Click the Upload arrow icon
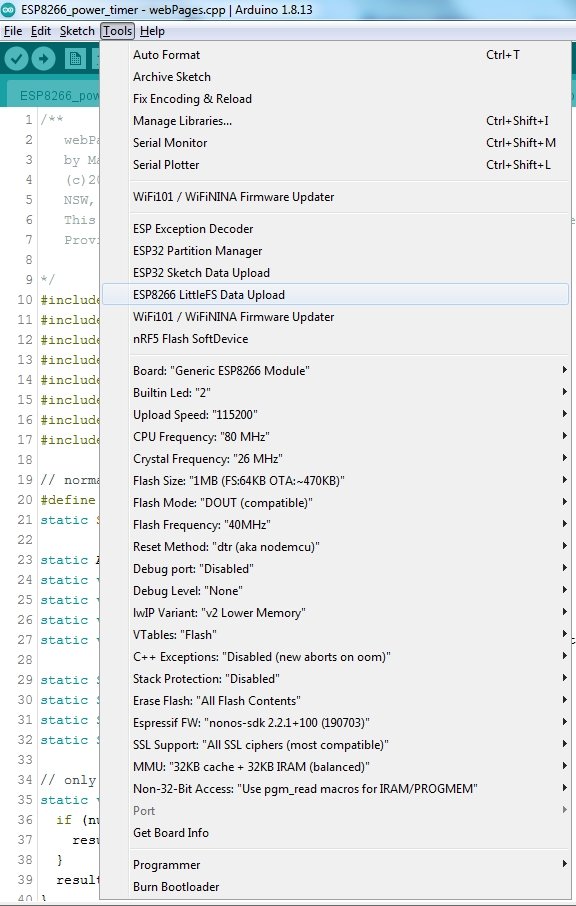576x906 pixels. coord(43,58)
